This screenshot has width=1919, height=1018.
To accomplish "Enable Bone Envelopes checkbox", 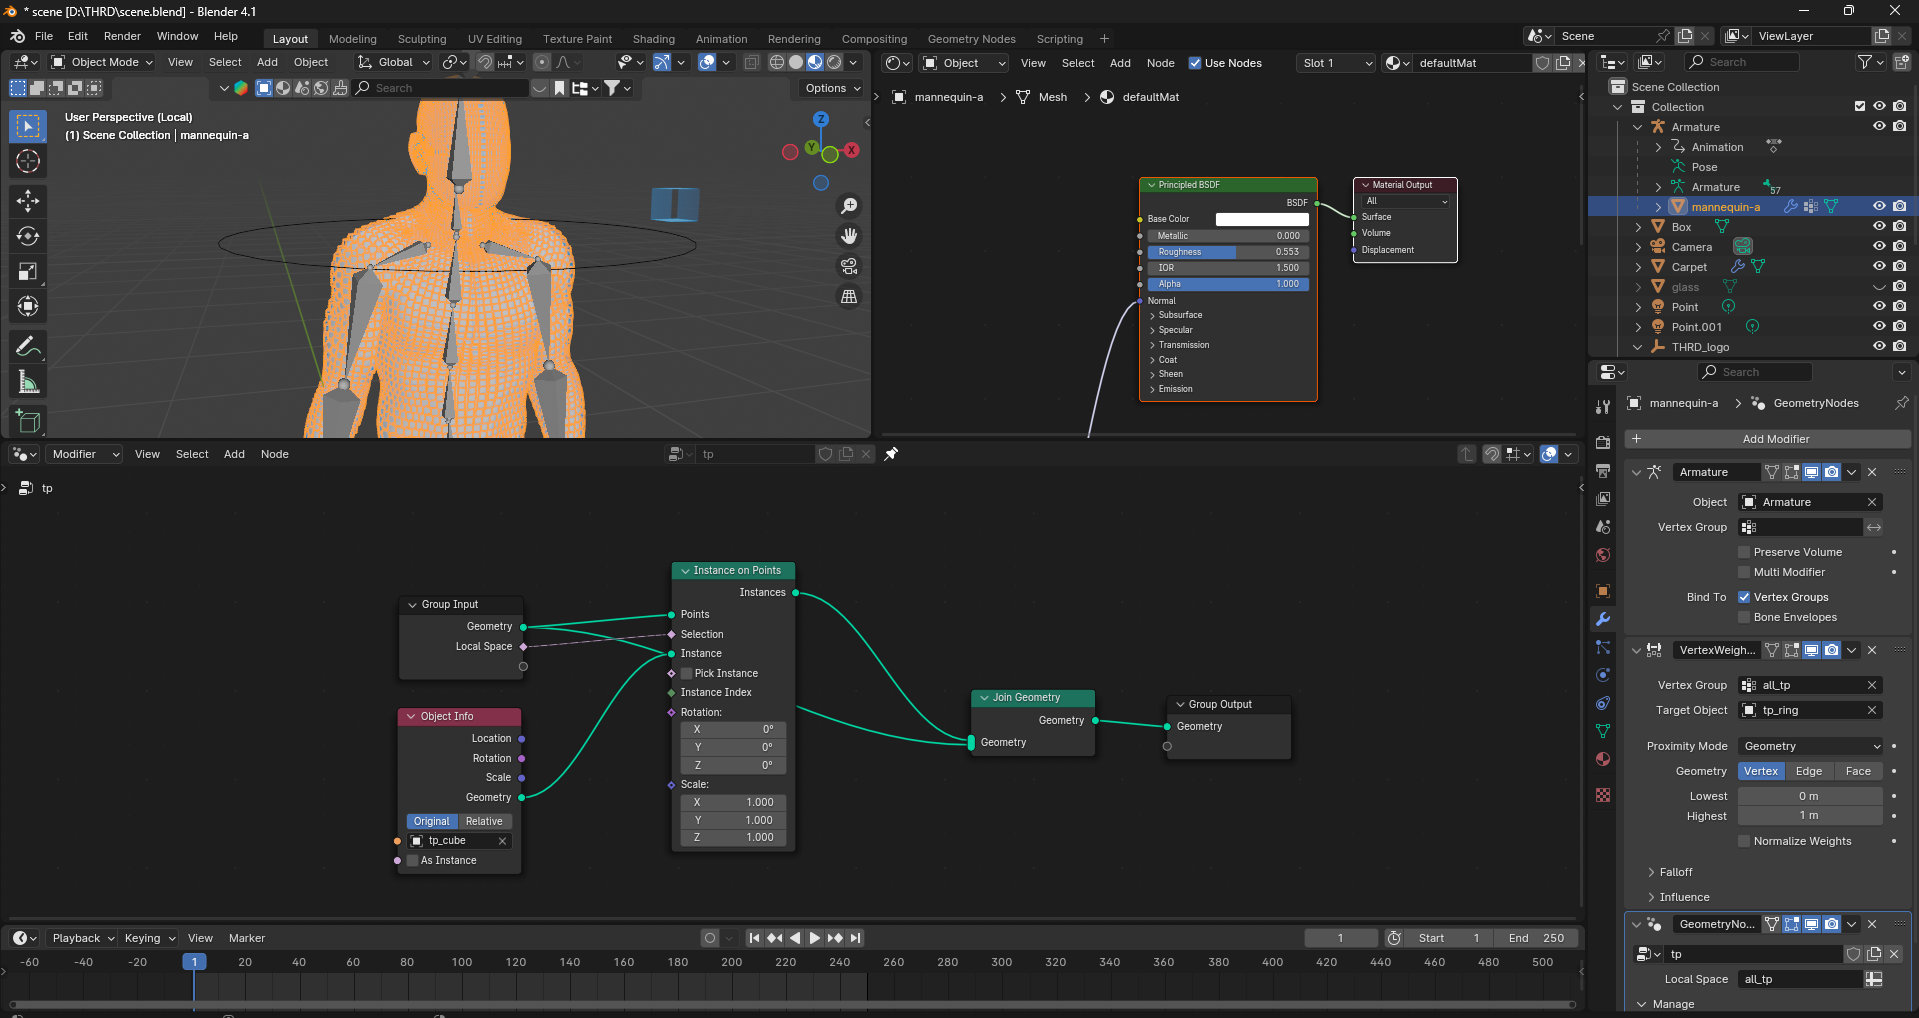I will click(1744, 617).
